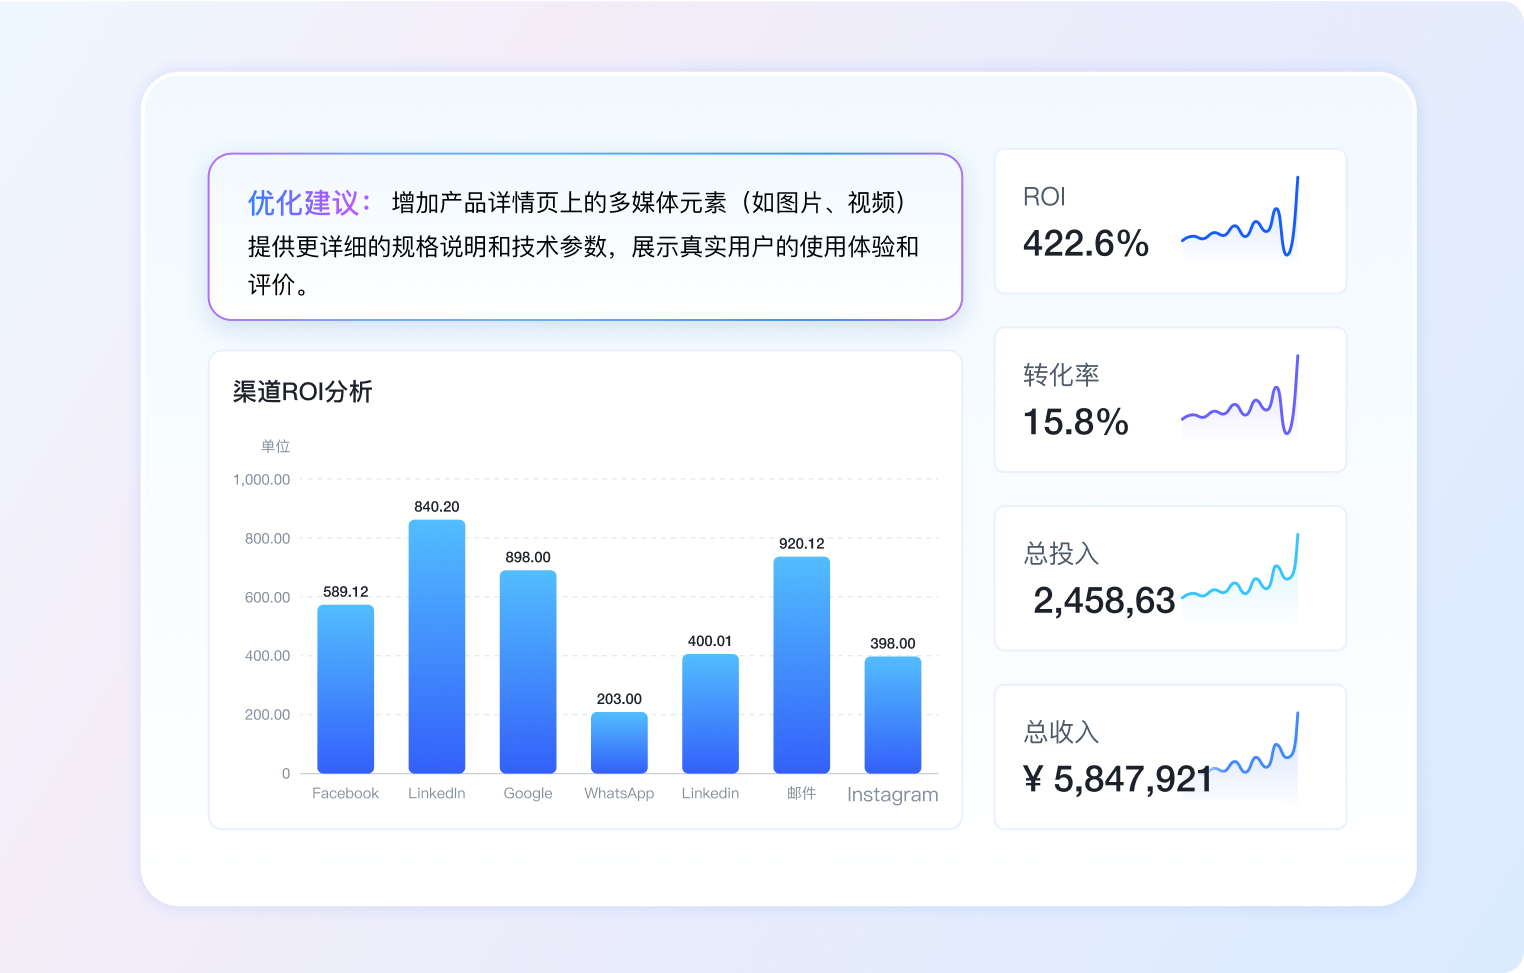Viewport: 1524px width, 973px height.
Task: Open the 转化率 15.8% metric card
Action: click(1170, 400)
